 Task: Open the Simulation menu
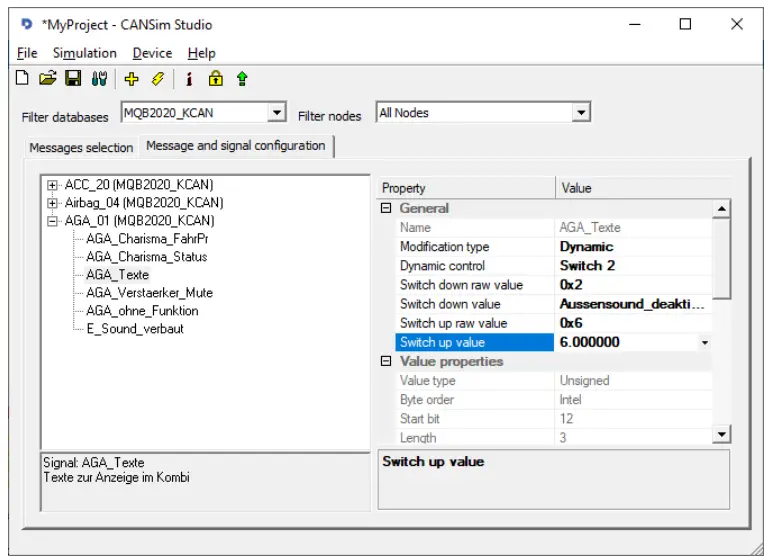click(x=84, y=53)
